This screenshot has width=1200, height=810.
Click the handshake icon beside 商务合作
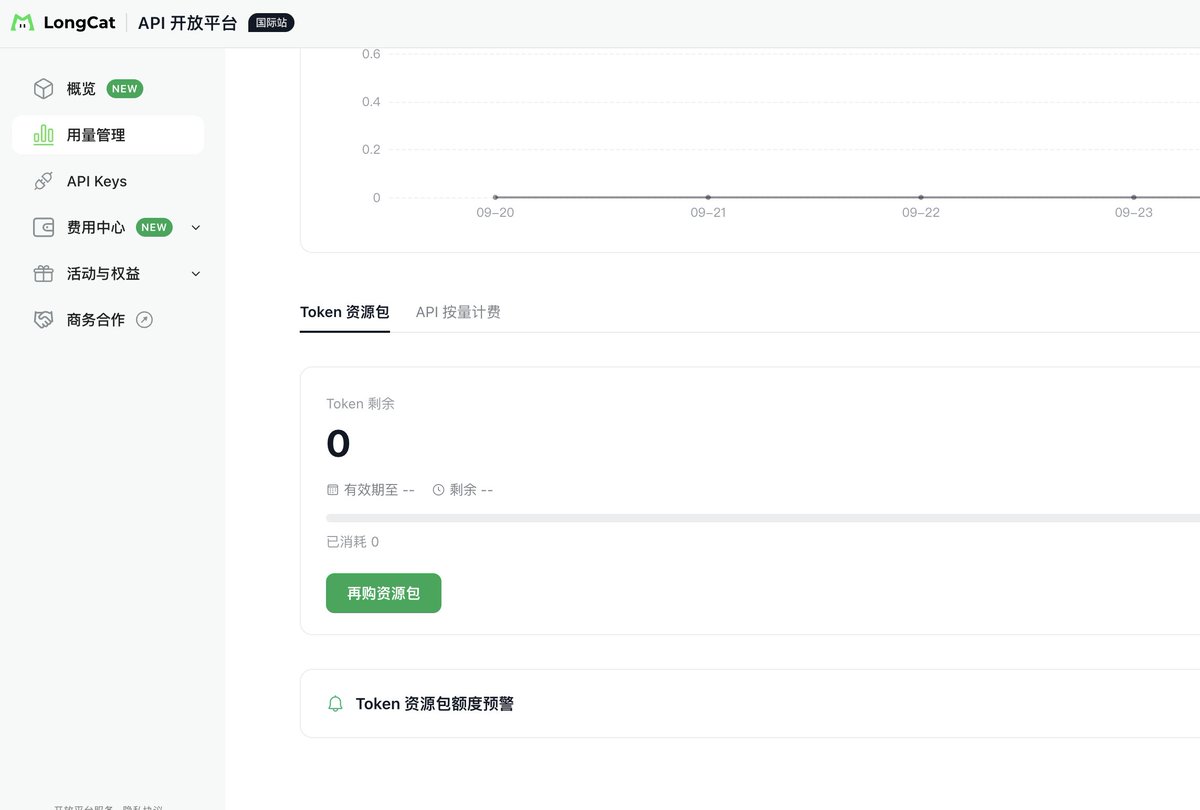(x=43, y=320)
